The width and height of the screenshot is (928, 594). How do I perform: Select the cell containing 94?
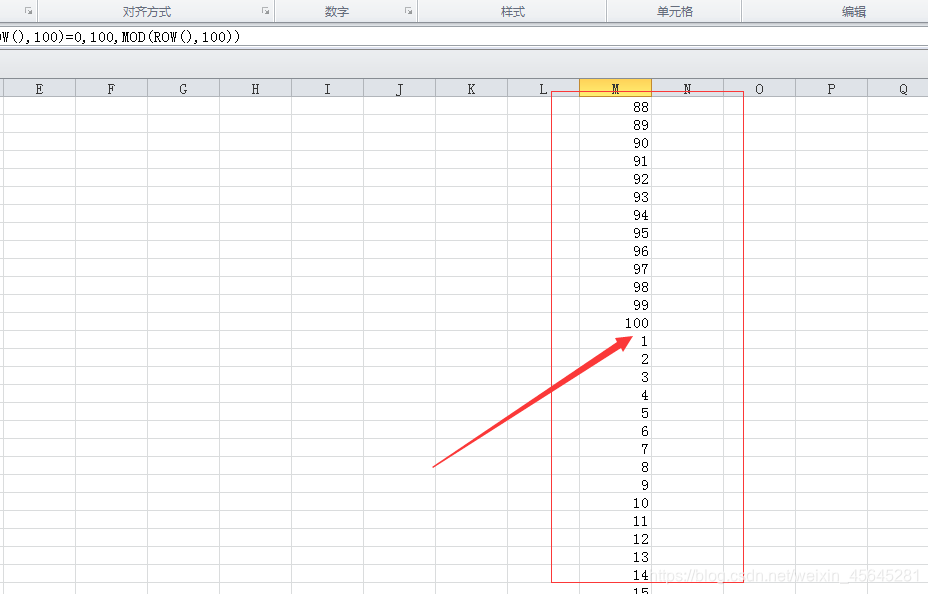pos(616,214)
